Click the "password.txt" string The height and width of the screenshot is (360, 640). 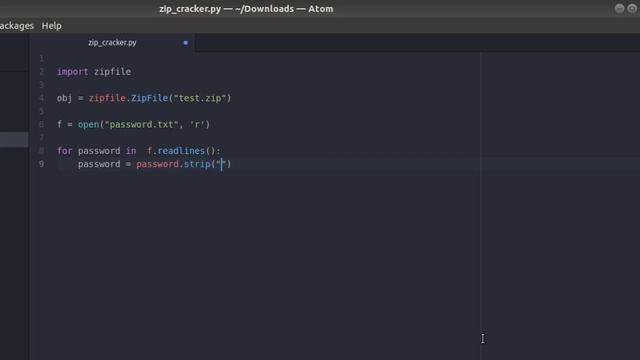[x=142, y=124]
